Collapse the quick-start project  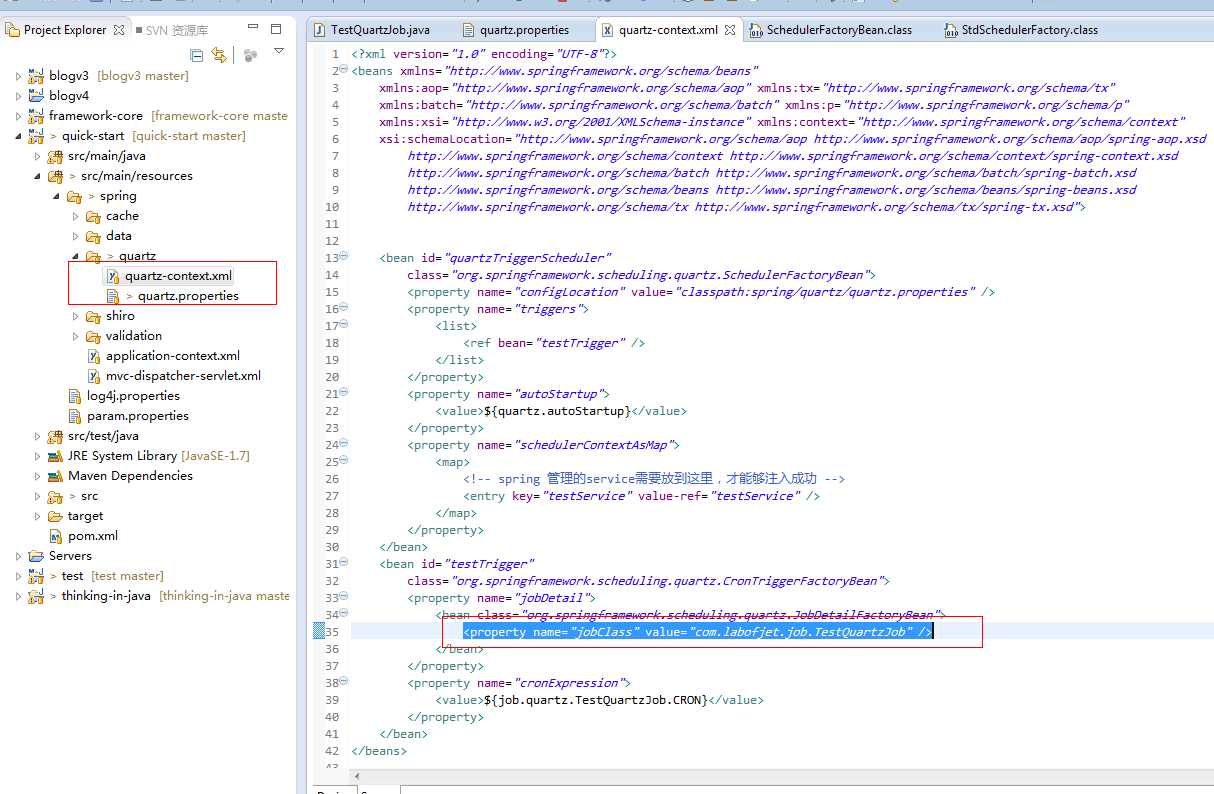pyautogui.click(x=19, y=136)
